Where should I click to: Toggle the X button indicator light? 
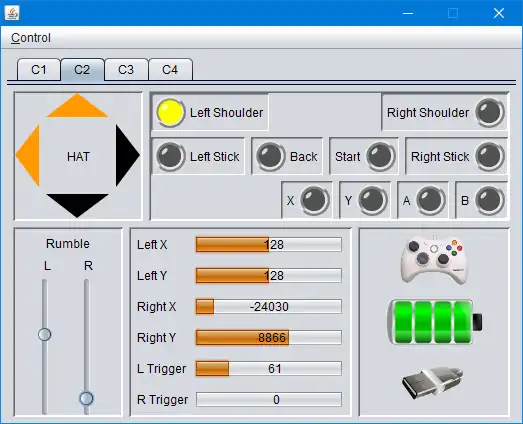click(315, 200)
